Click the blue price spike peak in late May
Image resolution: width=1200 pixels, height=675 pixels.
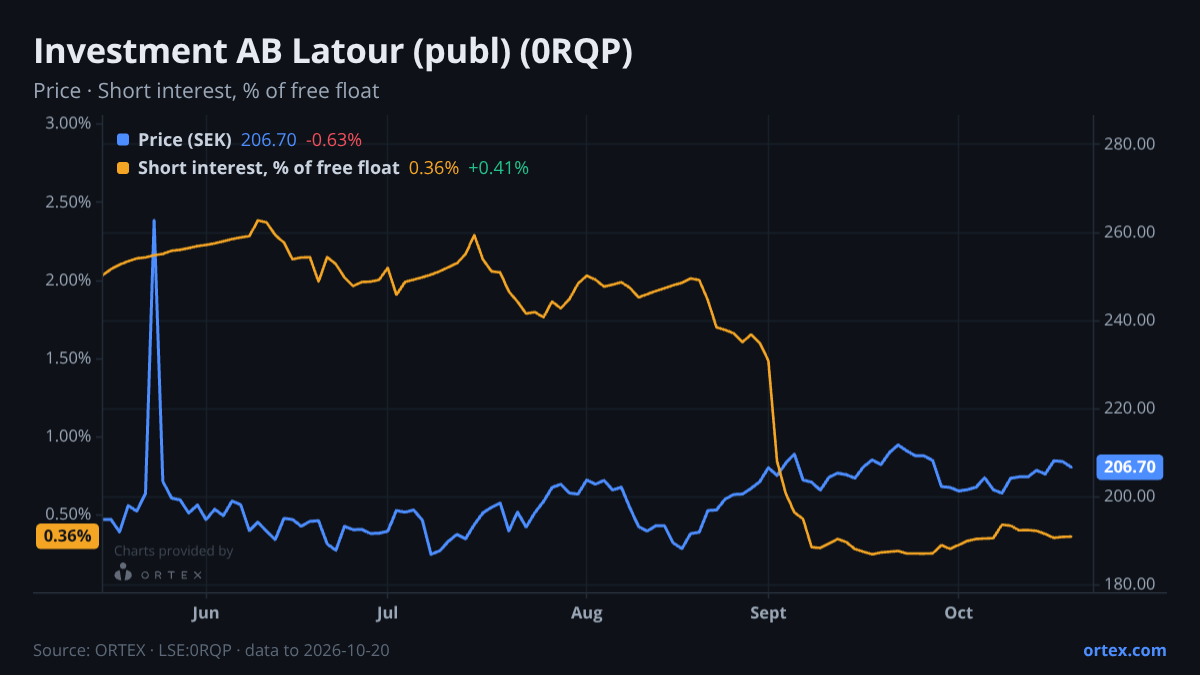[154, 220]
